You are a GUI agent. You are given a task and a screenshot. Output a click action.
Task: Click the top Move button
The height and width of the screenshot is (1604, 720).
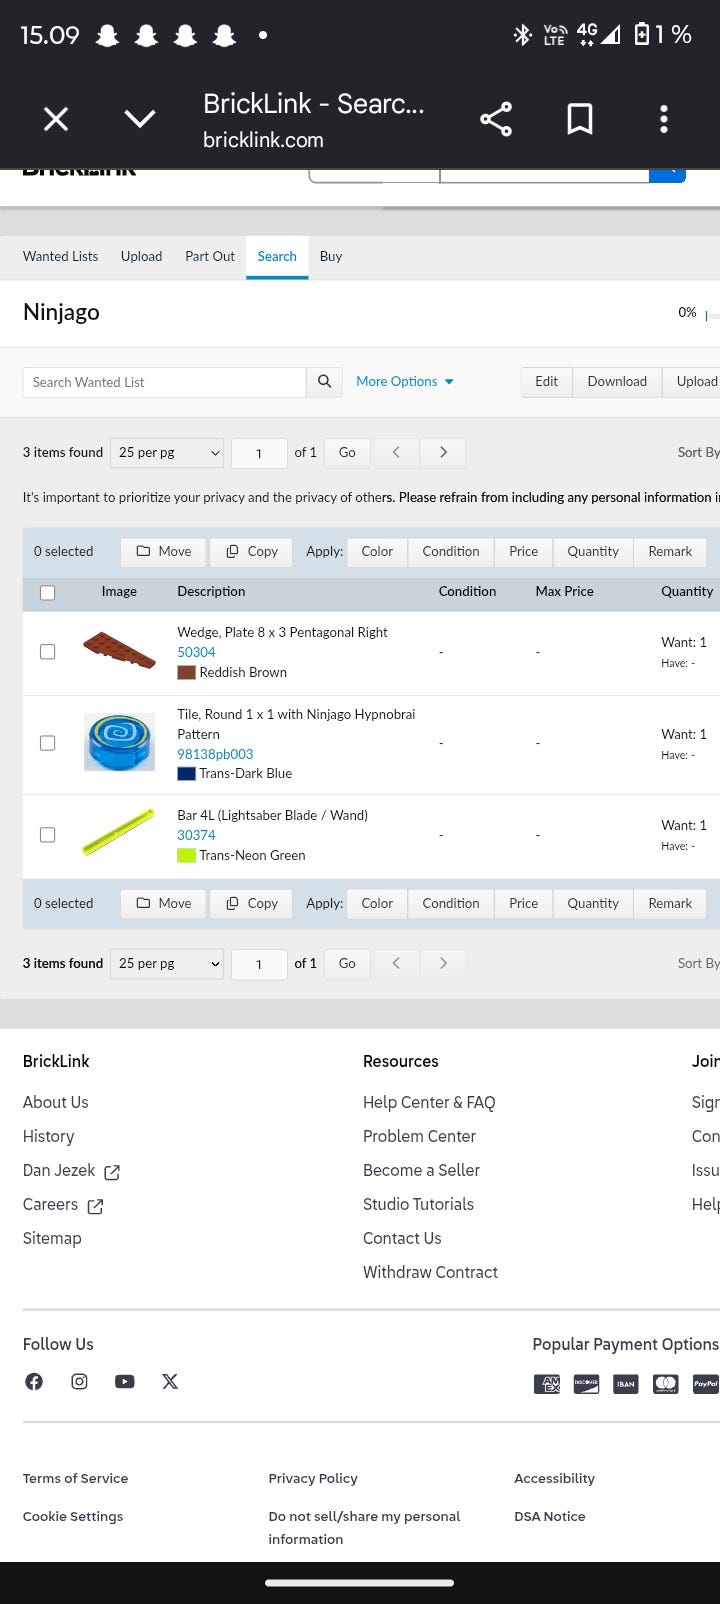[x=163, y=552]
